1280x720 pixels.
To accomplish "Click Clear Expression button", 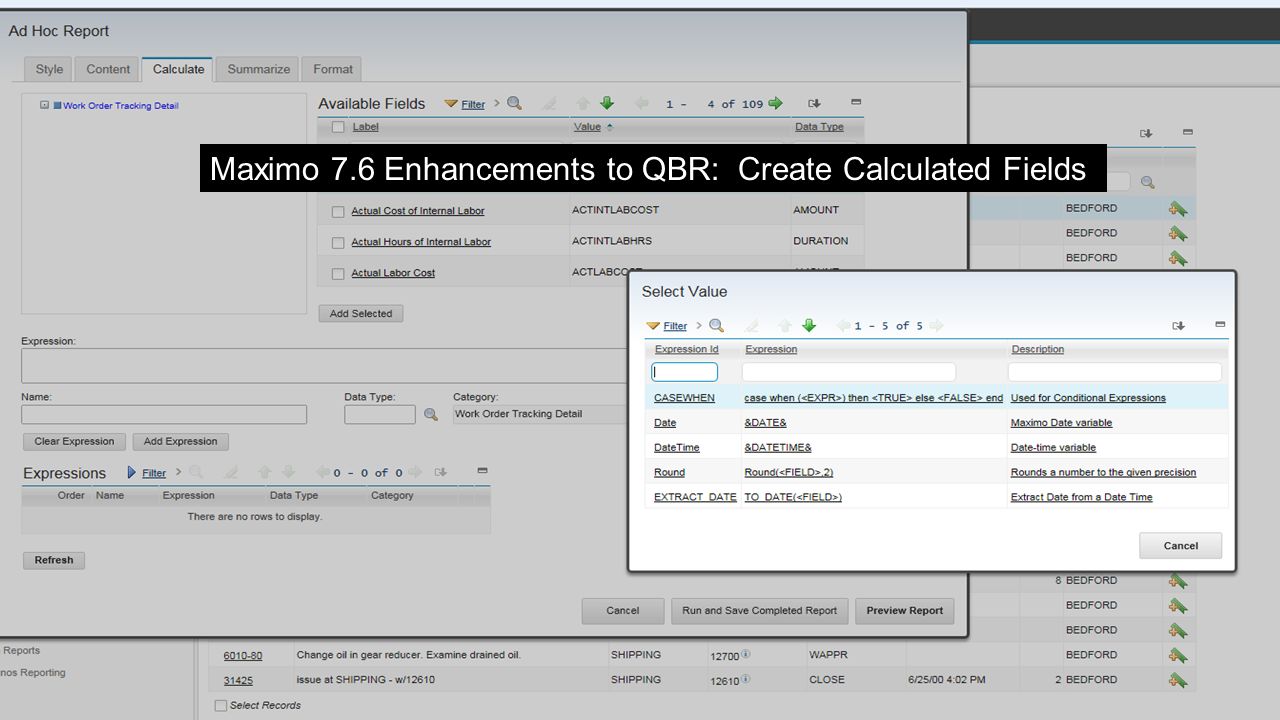I will [x=75, y=441].
